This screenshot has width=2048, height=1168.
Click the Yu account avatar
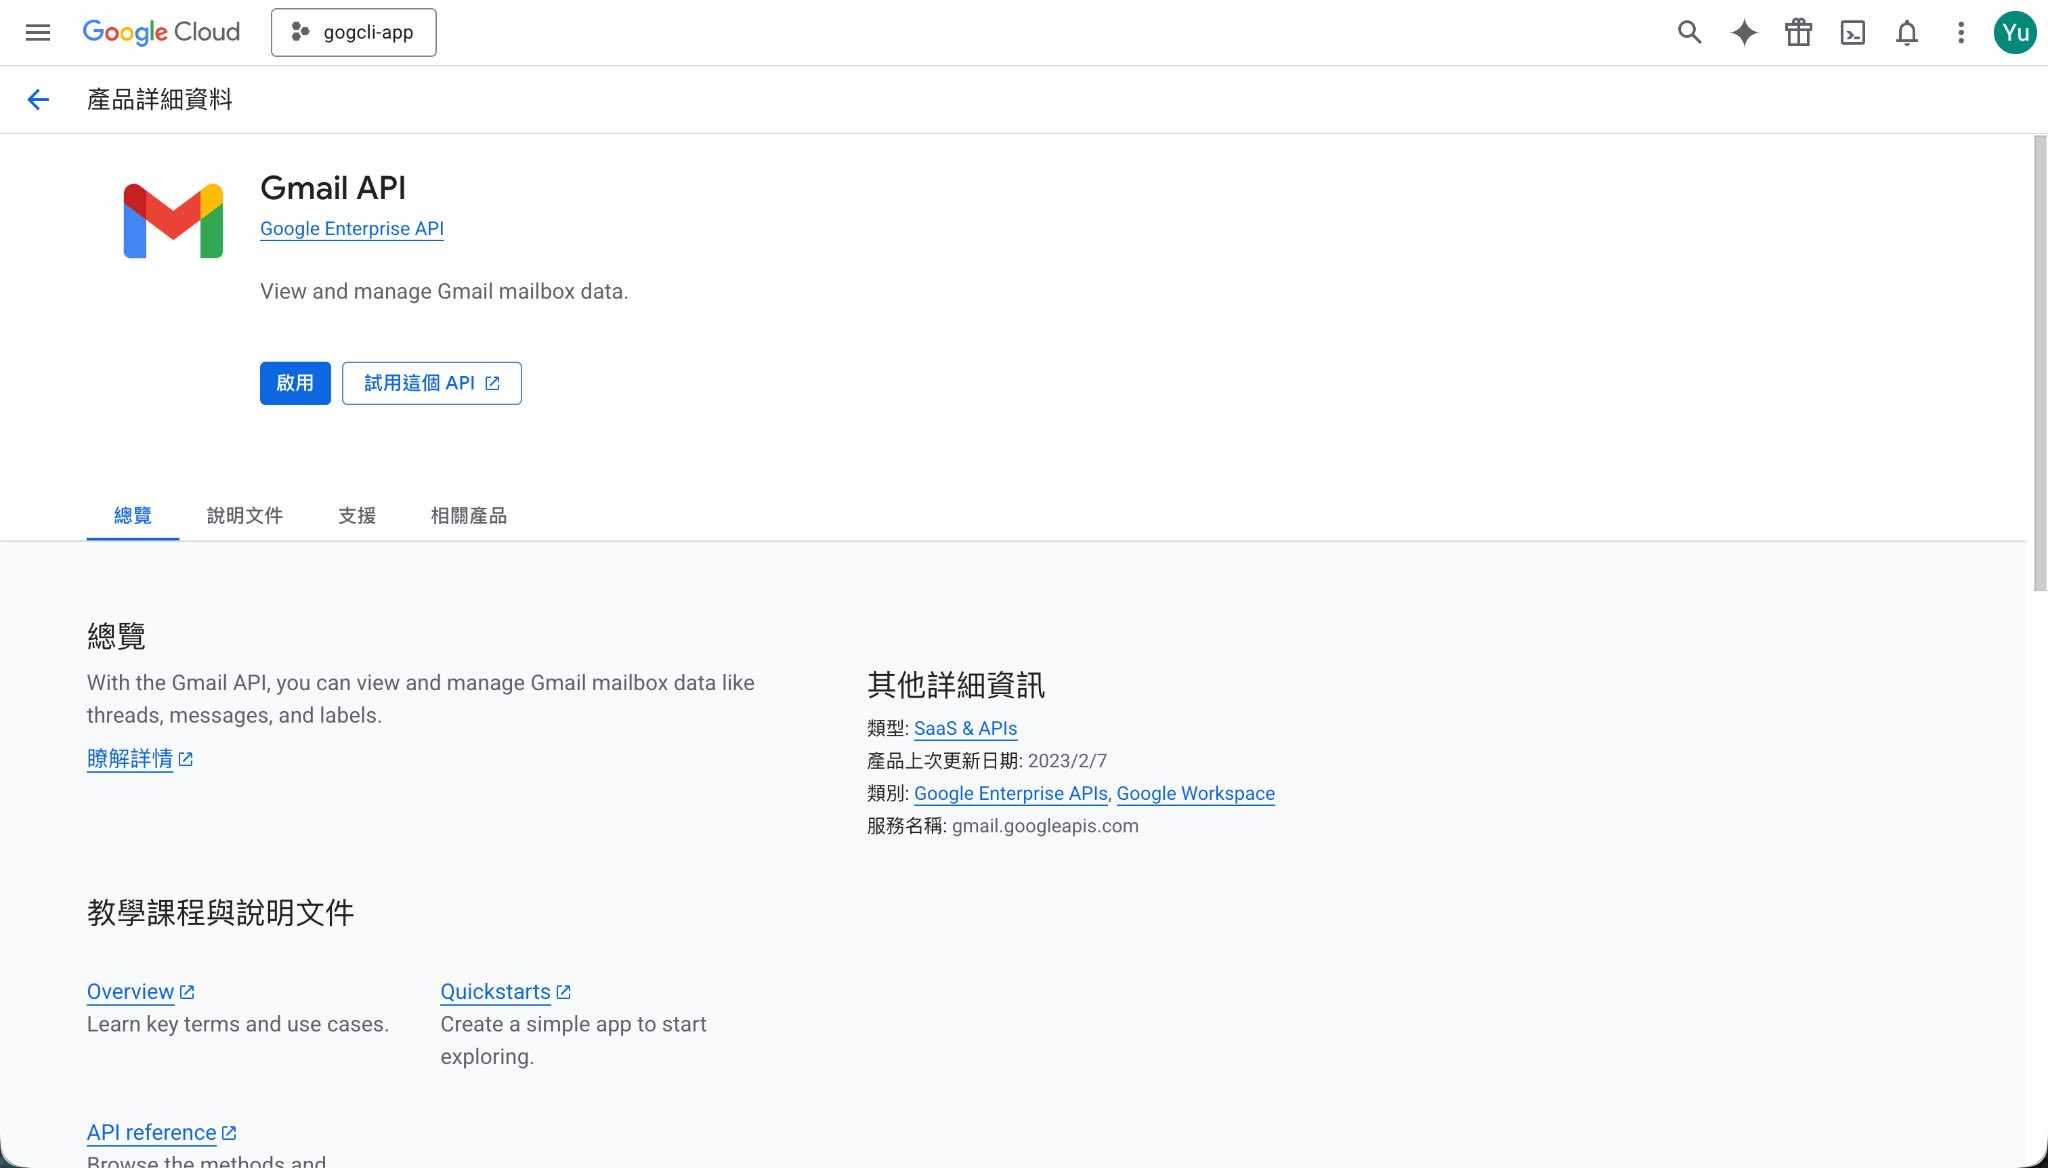2014,33
